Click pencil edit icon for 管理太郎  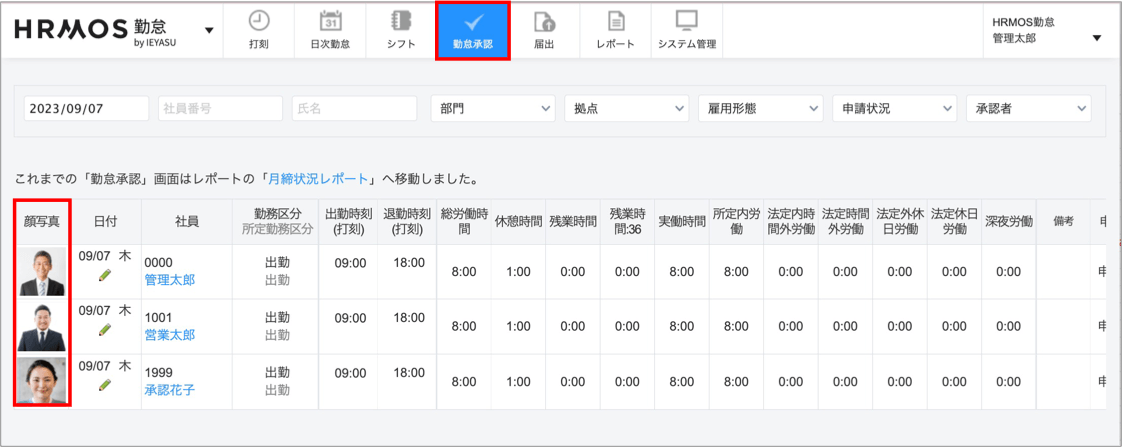105,275
